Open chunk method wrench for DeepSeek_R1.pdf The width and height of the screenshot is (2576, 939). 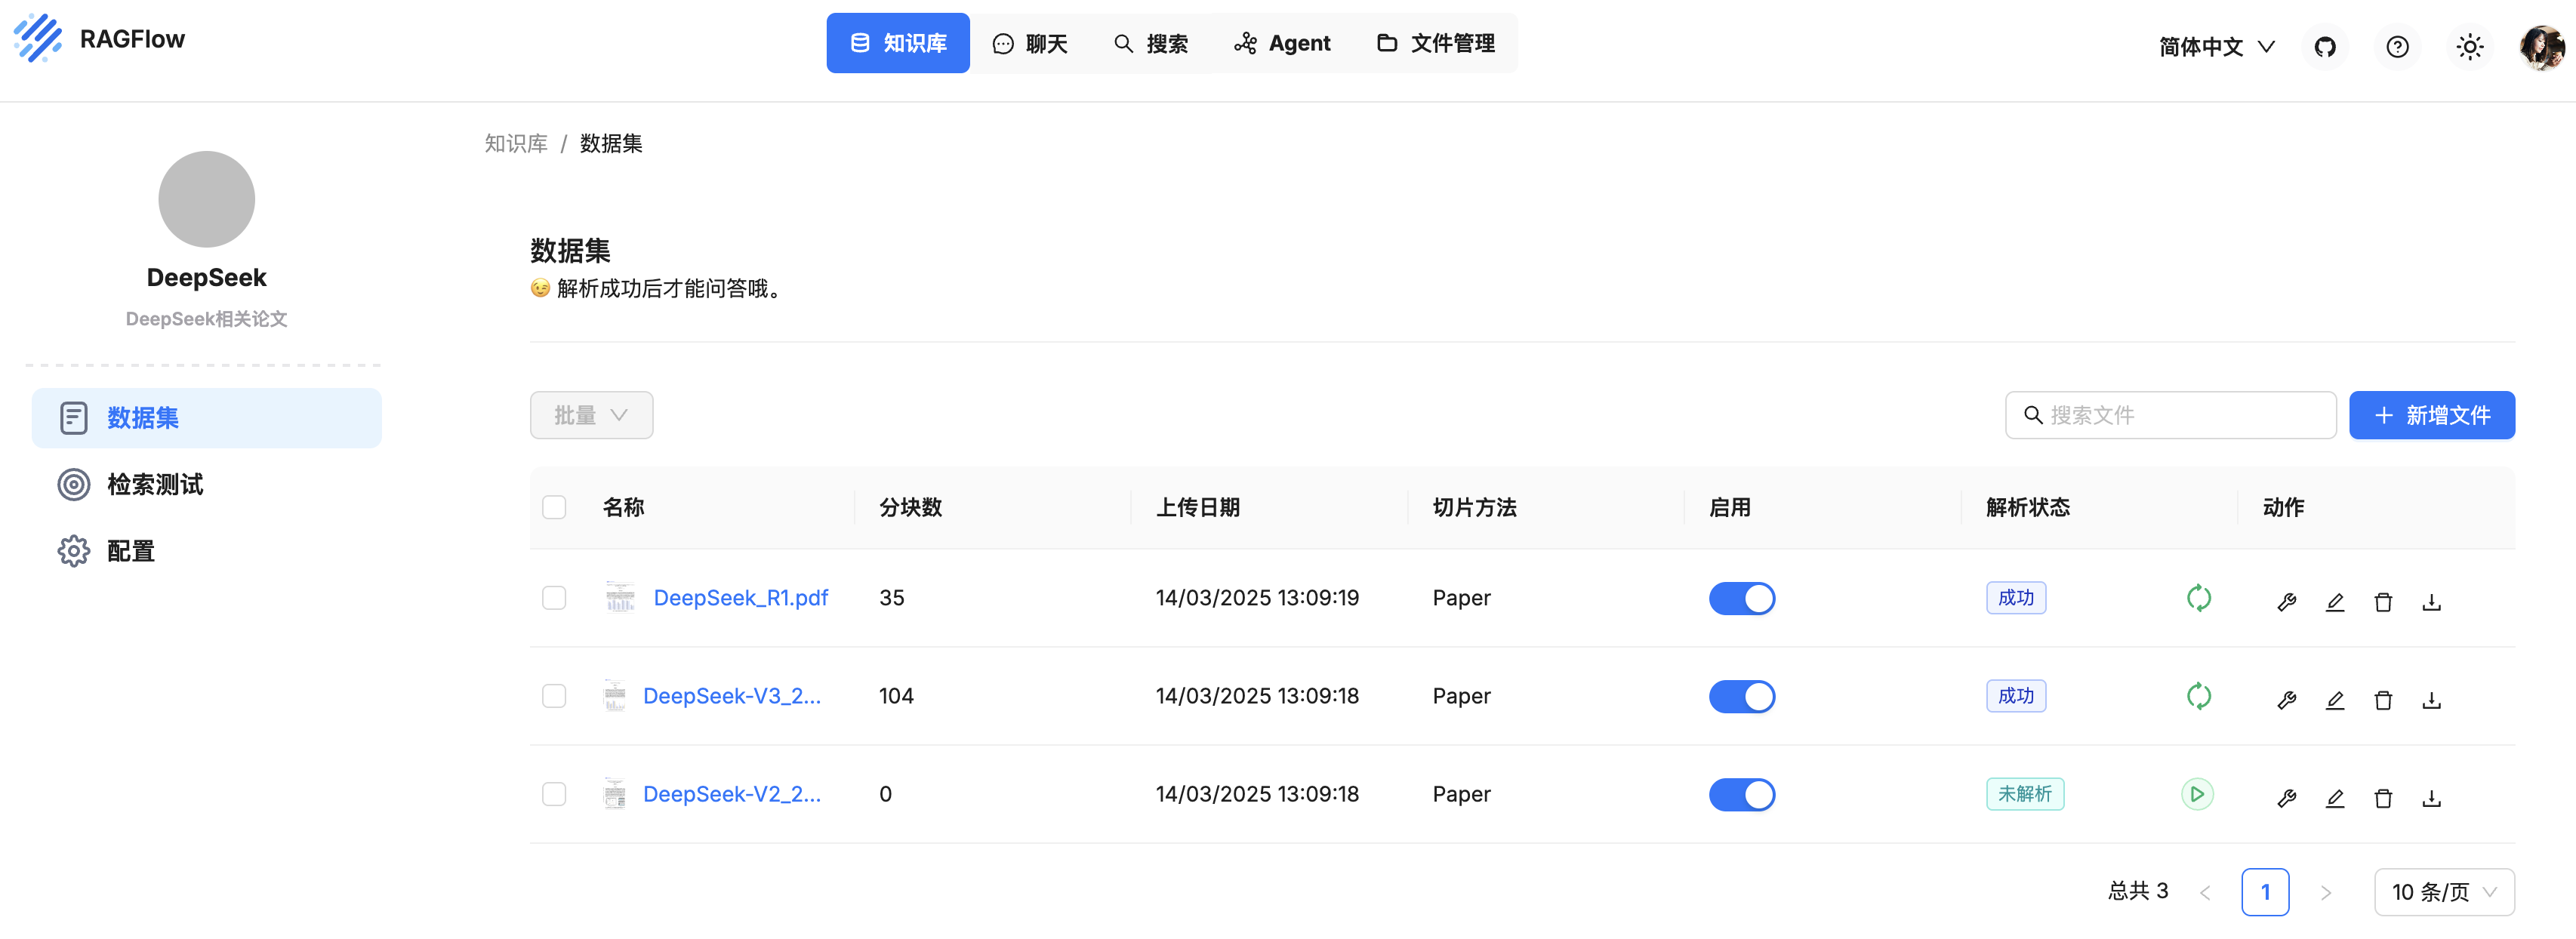pyautogui.click(x=2286, y=602)
